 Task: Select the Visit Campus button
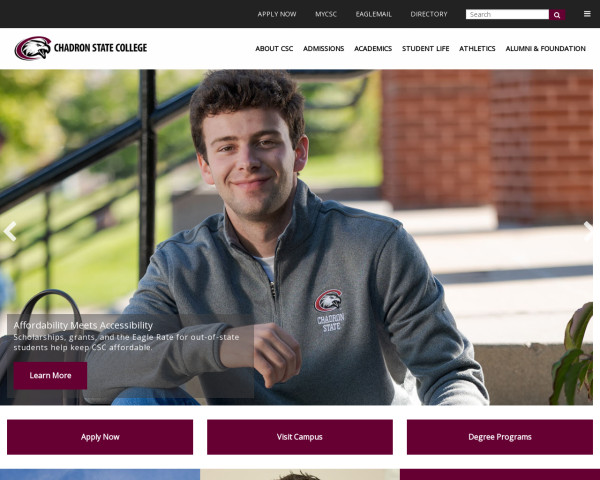coord(300,437)
